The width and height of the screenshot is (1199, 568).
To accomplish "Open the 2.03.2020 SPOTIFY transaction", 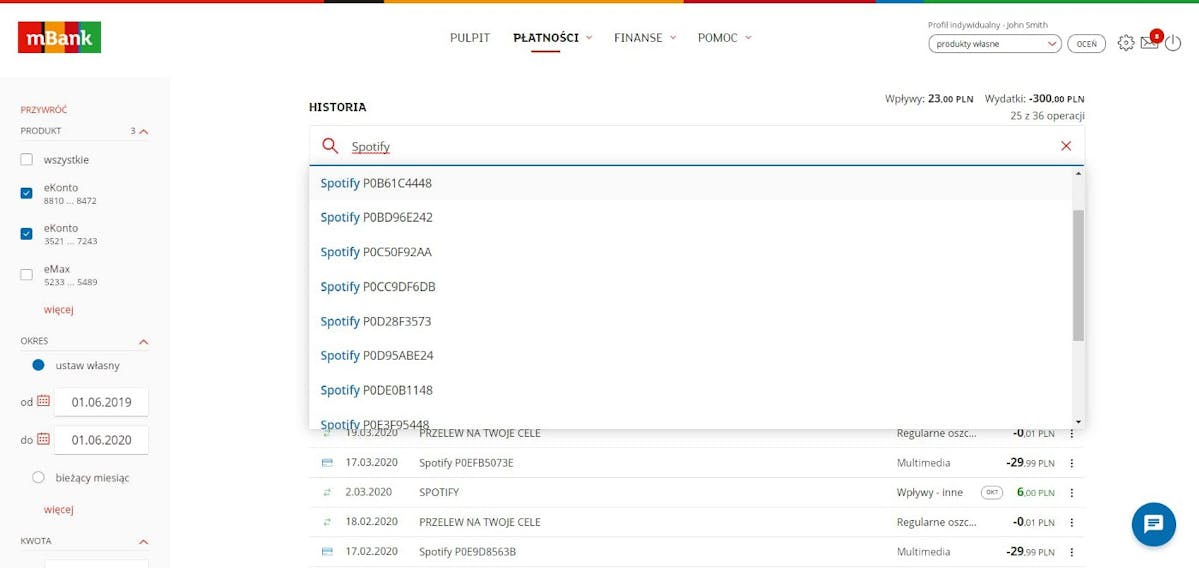I will click(697, 492).
